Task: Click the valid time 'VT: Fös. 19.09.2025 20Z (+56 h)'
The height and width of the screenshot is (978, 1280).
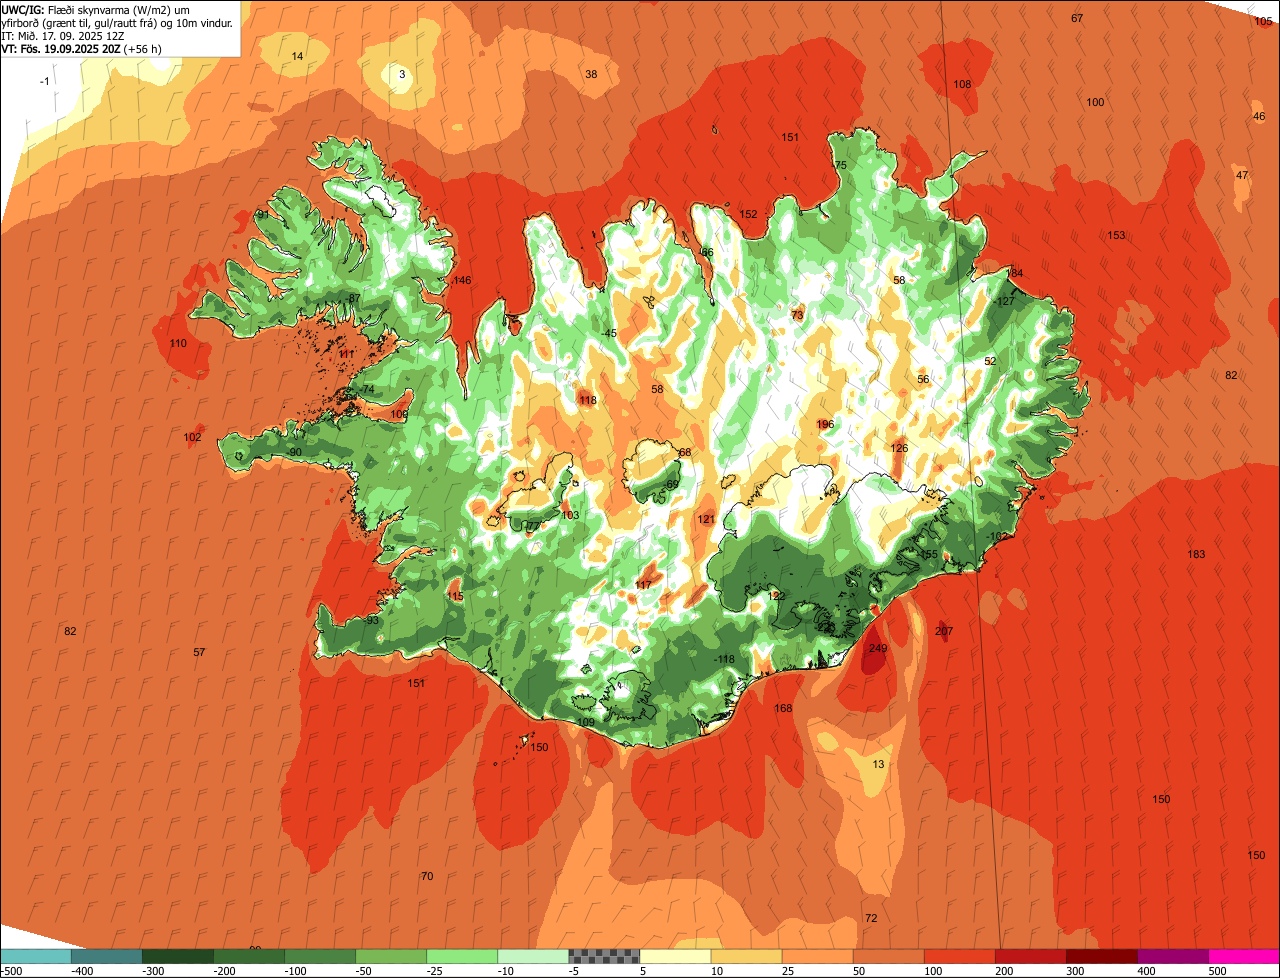Action: click(x=82, y=49)
